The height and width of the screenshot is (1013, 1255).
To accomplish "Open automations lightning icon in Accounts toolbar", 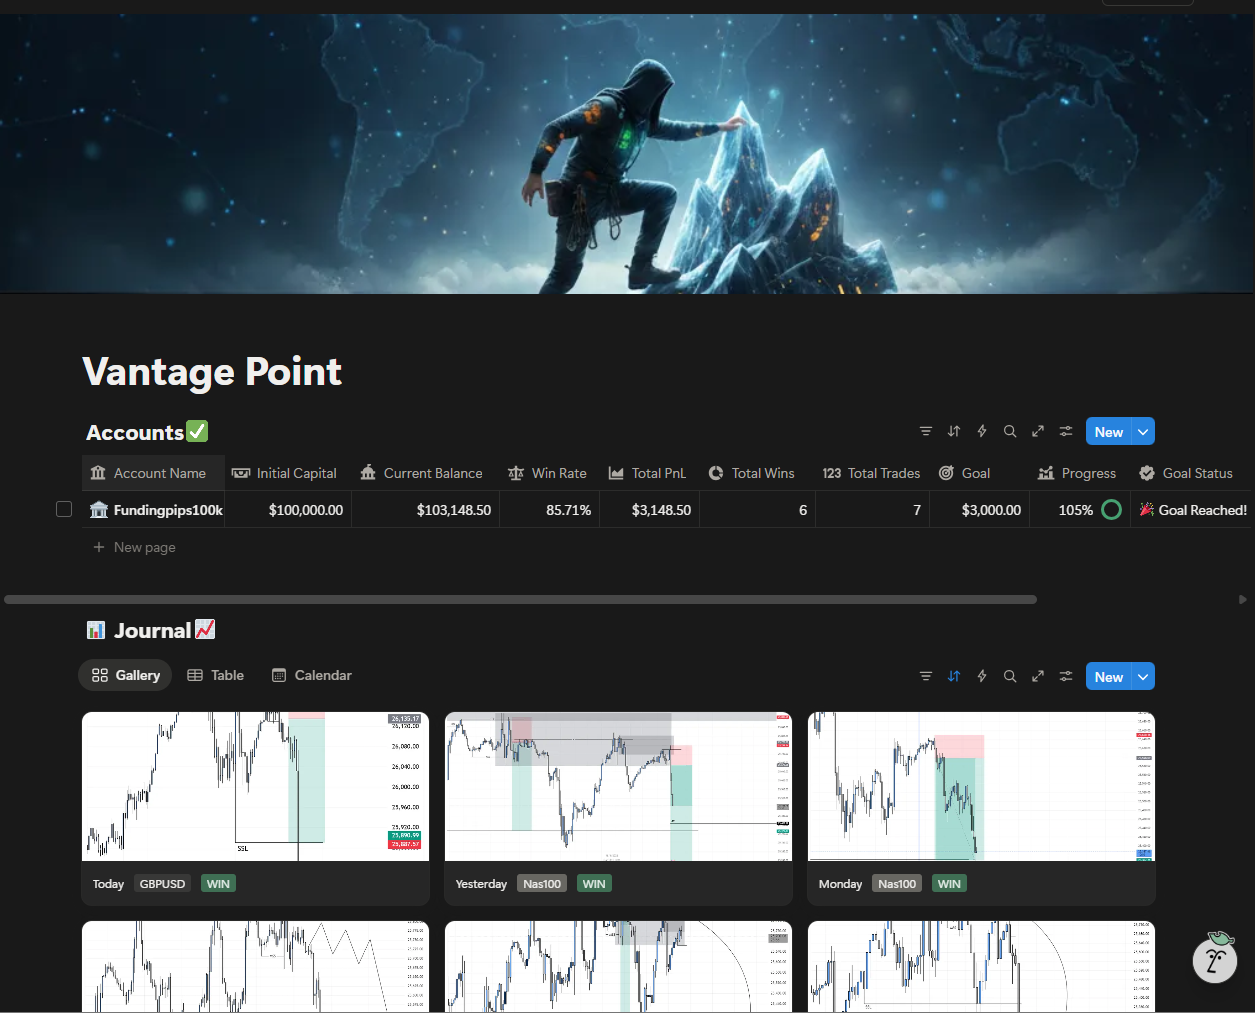I will tap(982, 431).
